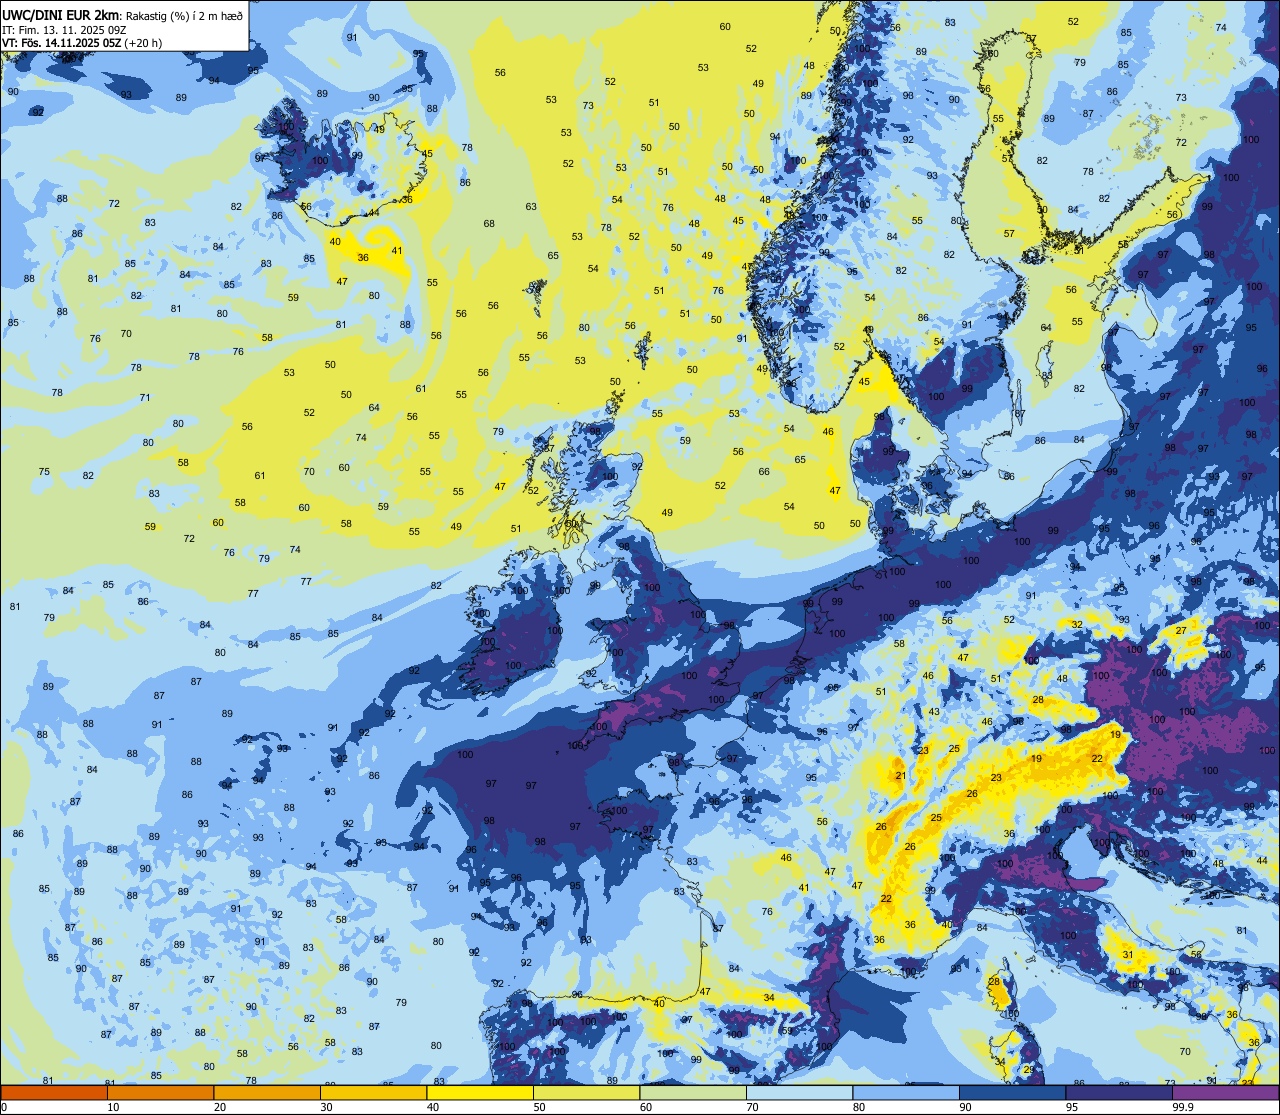Viewport: 1280px width, 1115px height.
Task: Choose the 70–80 pale blue legend swatch
Action: 799,1093
